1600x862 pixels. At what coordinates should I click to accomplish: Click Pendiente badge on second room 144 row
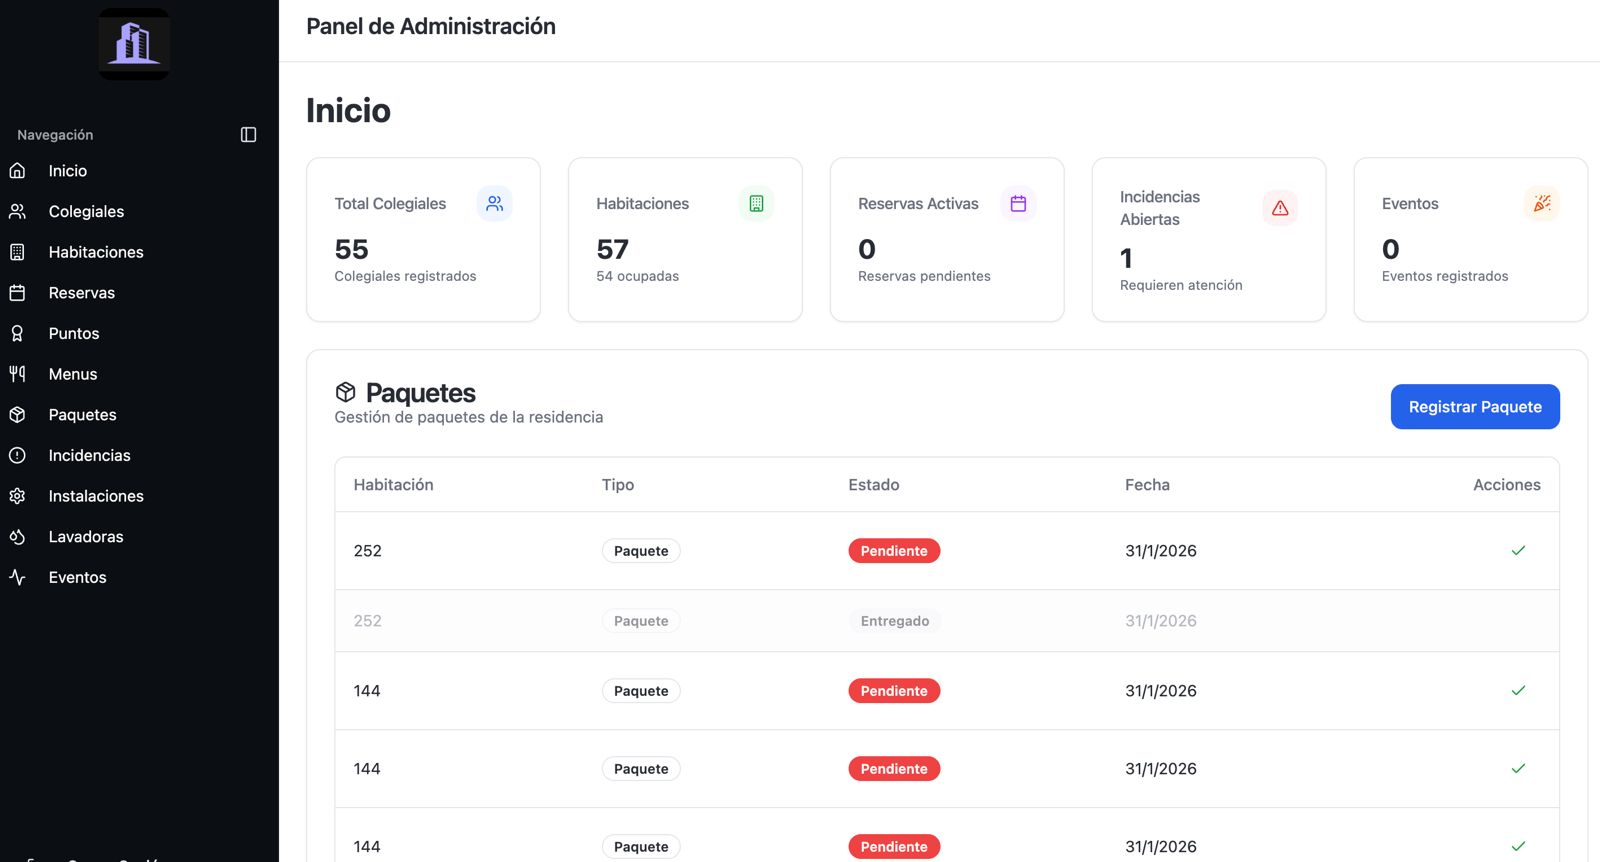(x=894, y=769)
